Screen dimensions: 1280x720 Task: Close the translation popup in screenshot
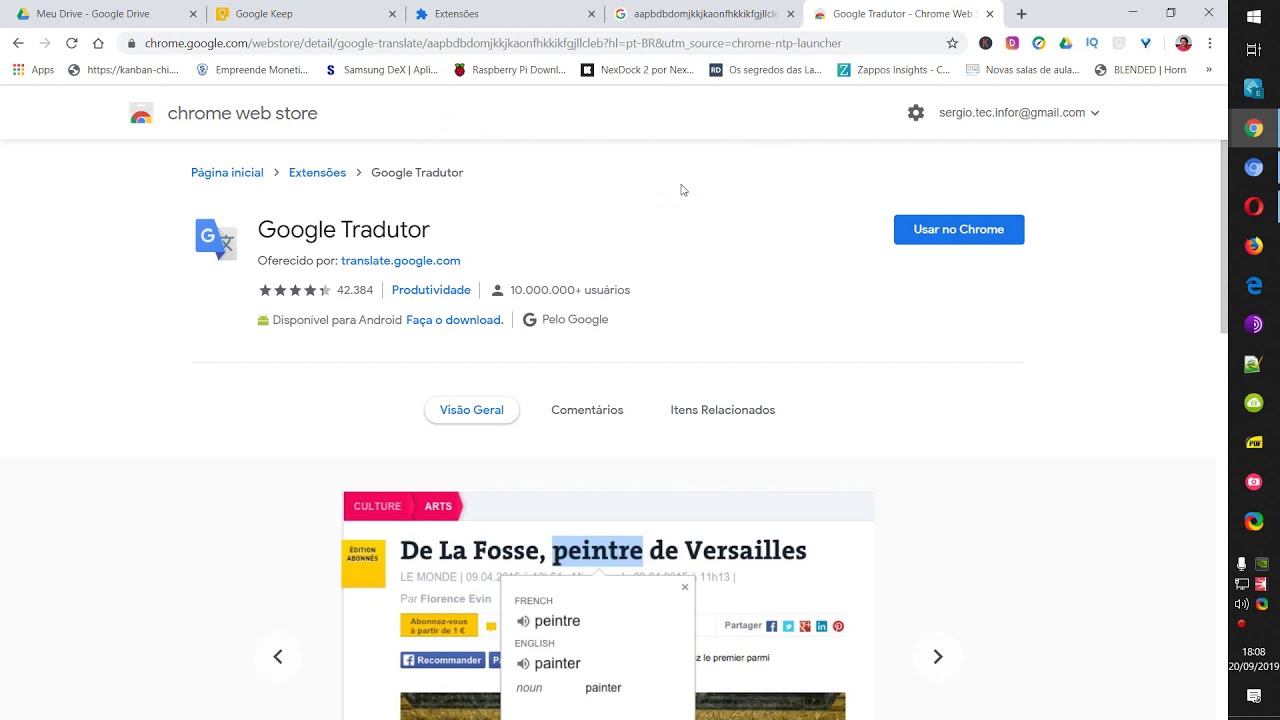click(685, 587)
